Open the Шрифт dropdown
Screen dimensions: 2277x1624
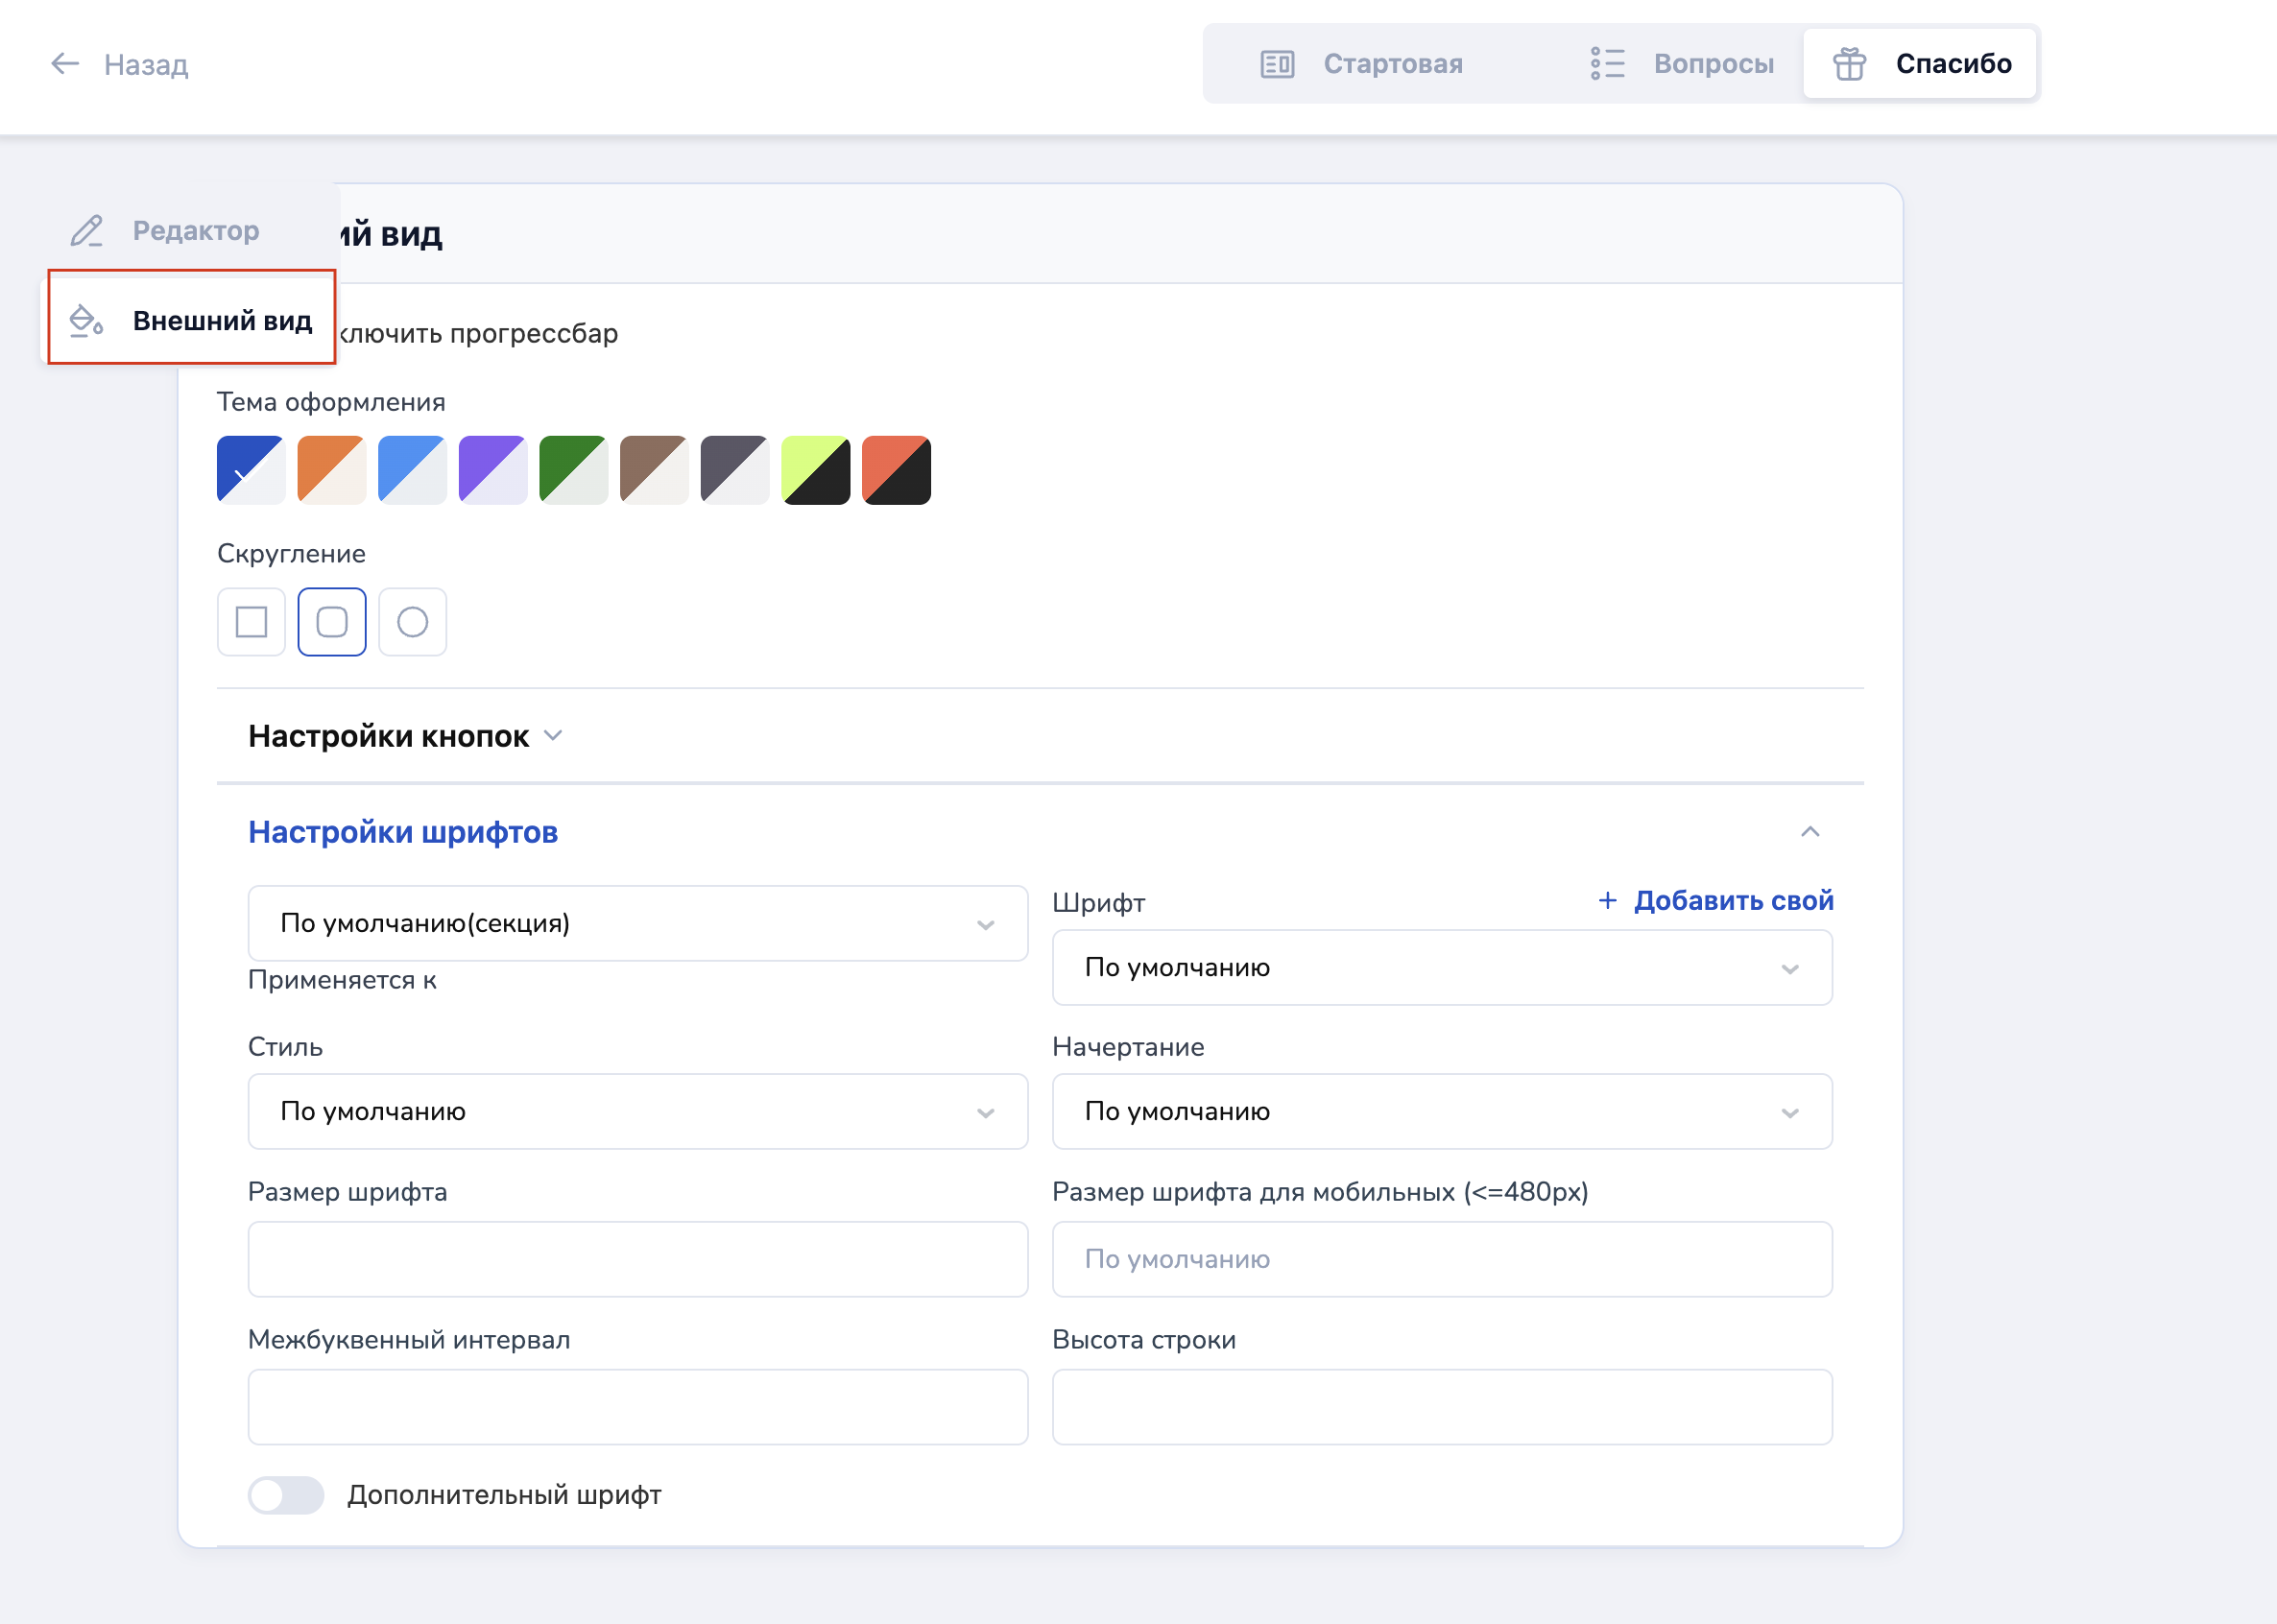pos(1441,967)
